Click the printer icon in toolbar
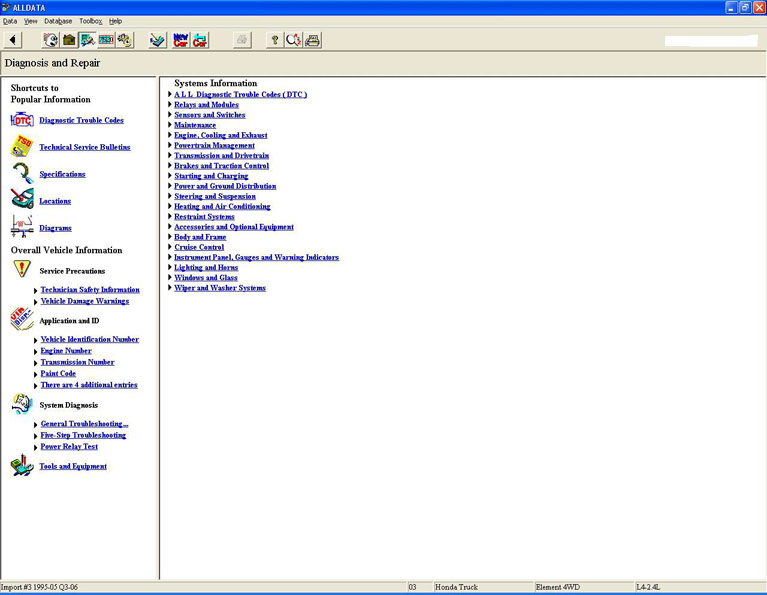The image size is (767, 595). click(x=313, y=40)
